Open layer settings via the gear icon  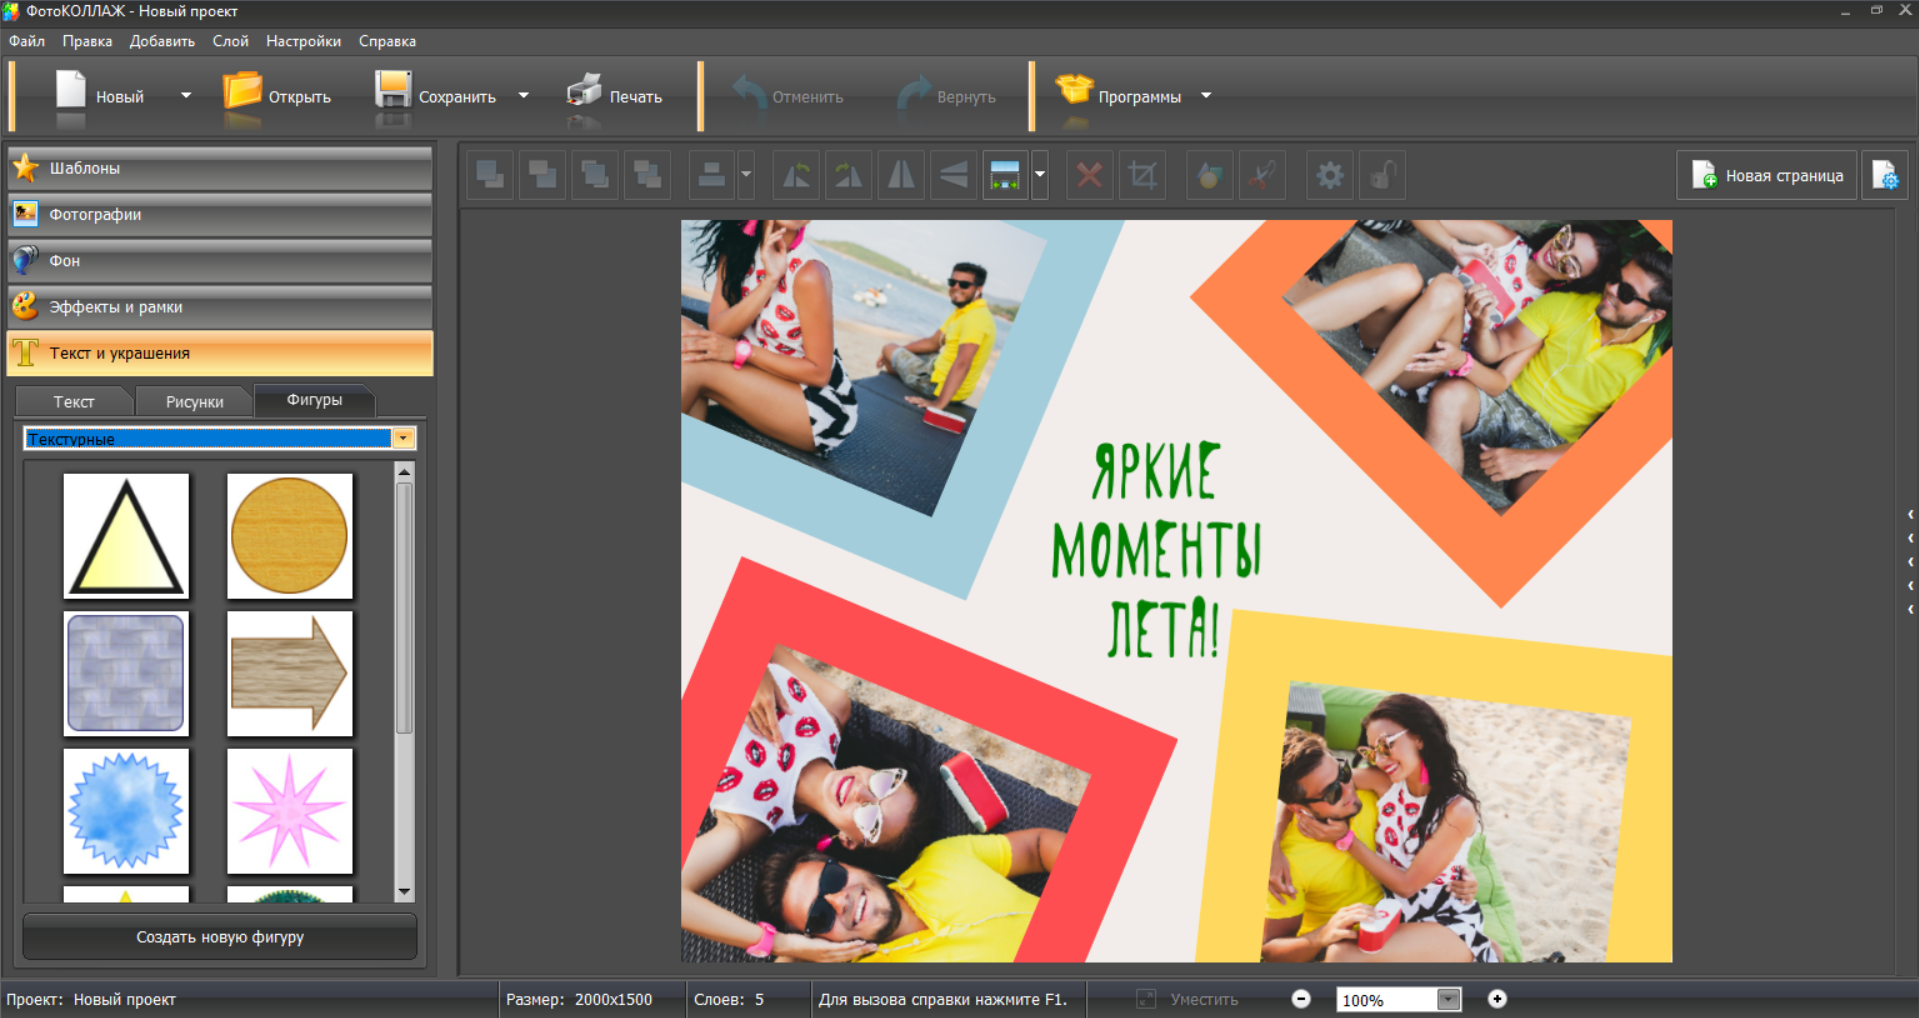tap(1329, 176)
